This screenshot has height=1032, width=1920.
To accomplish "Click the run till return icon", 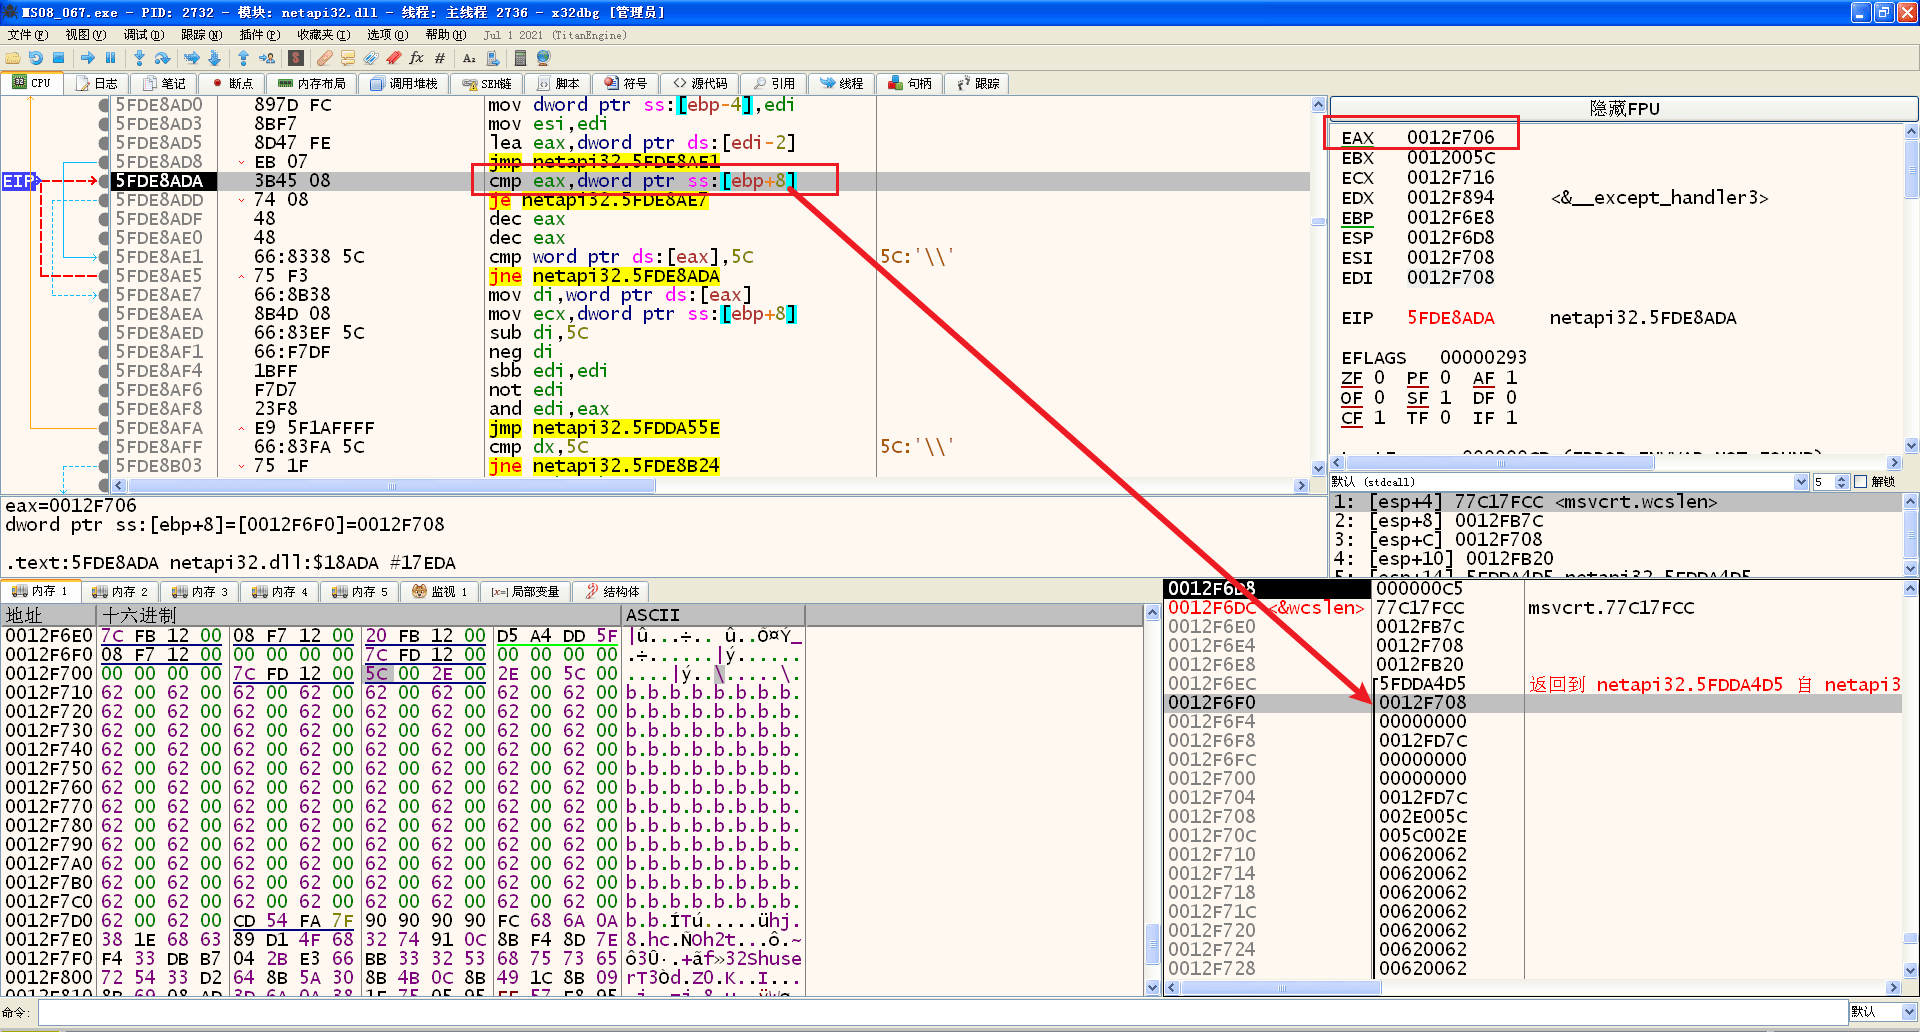I will click(x=243, y=58).
